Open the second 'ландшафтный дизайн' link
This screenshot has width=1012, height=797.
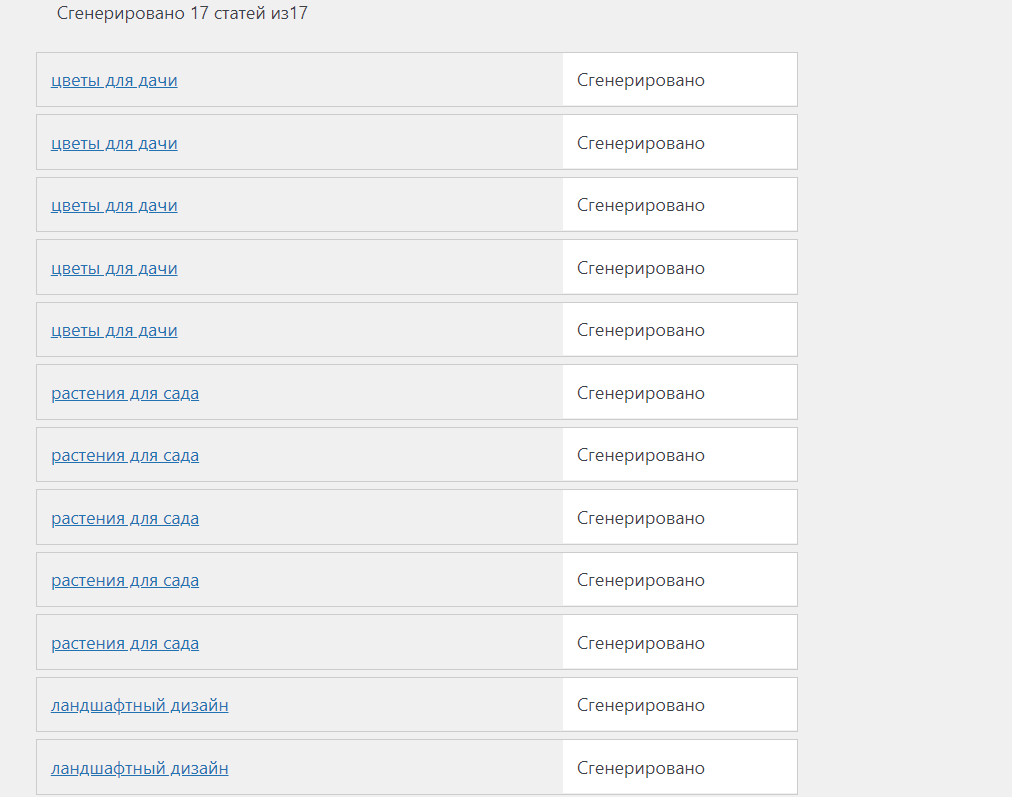pos(140,768)
